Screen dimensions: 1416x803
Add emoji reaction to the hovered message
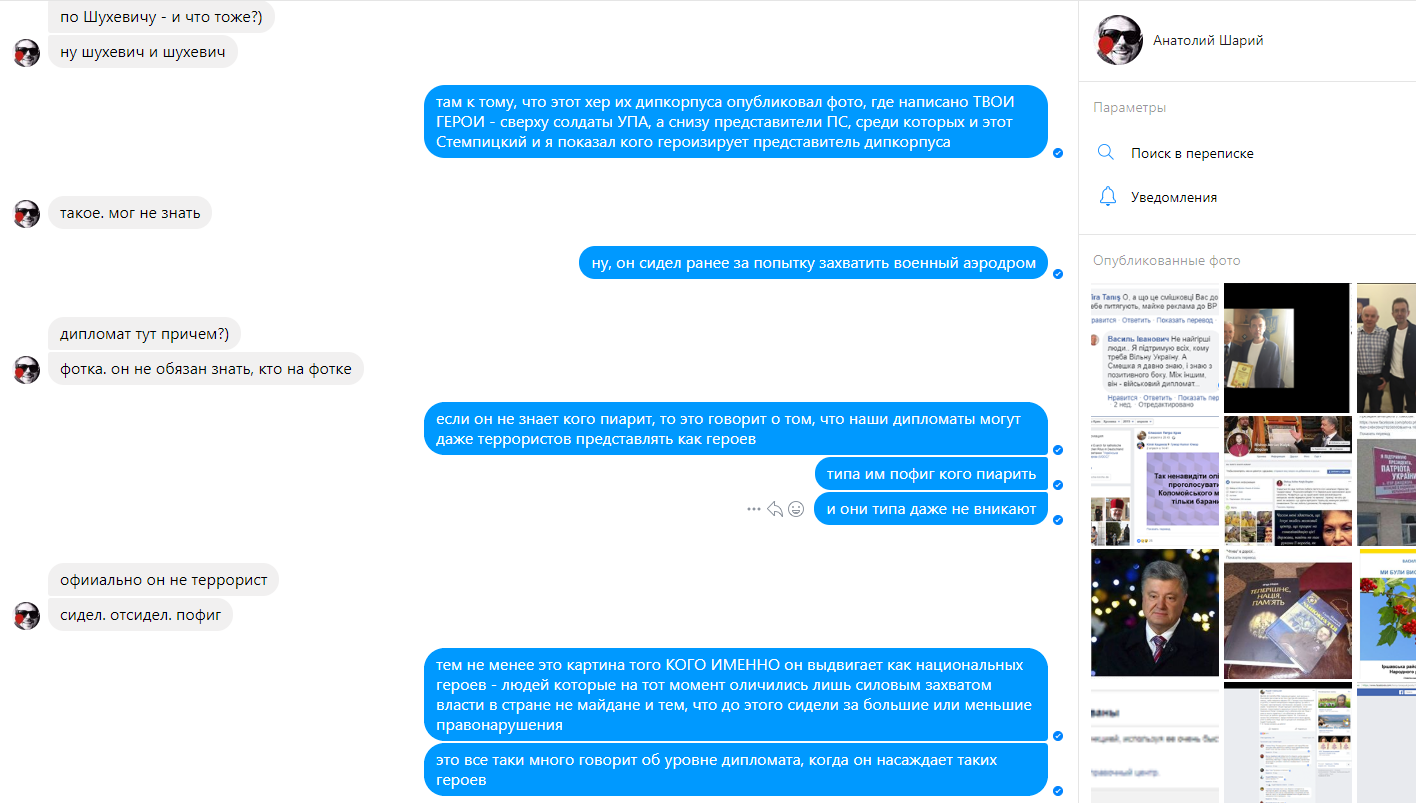(796, 509)
